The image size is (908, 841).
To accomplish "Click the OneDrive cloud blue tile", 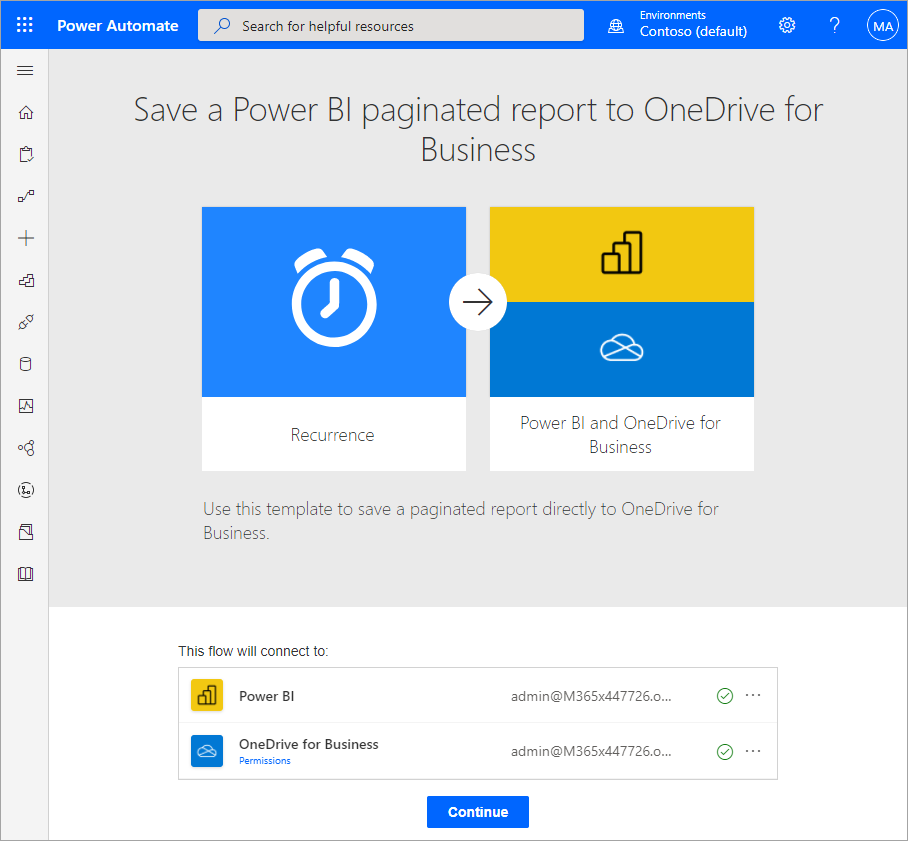I will (x=622, y=349).
